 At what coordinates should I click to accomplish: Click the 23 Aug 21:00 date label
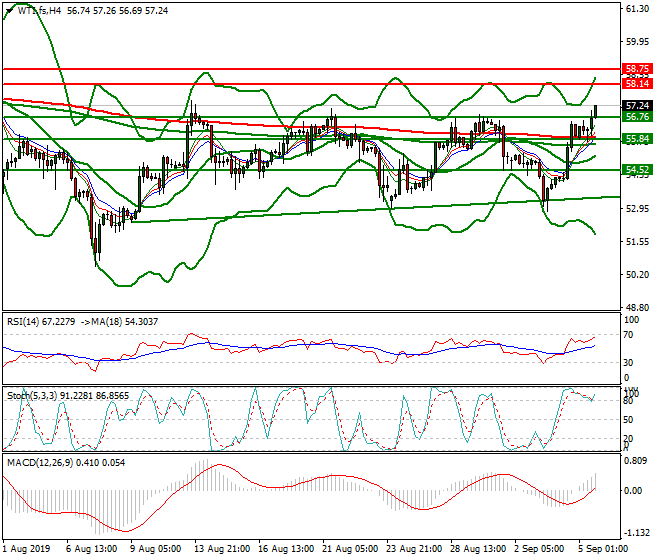pyautogui.click(x=414, y=549)
